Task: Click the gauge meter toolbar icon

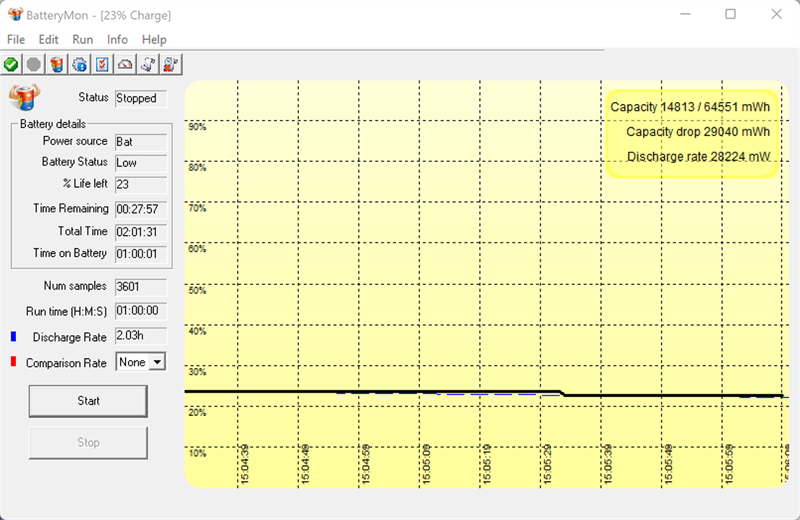Action: 125,64
